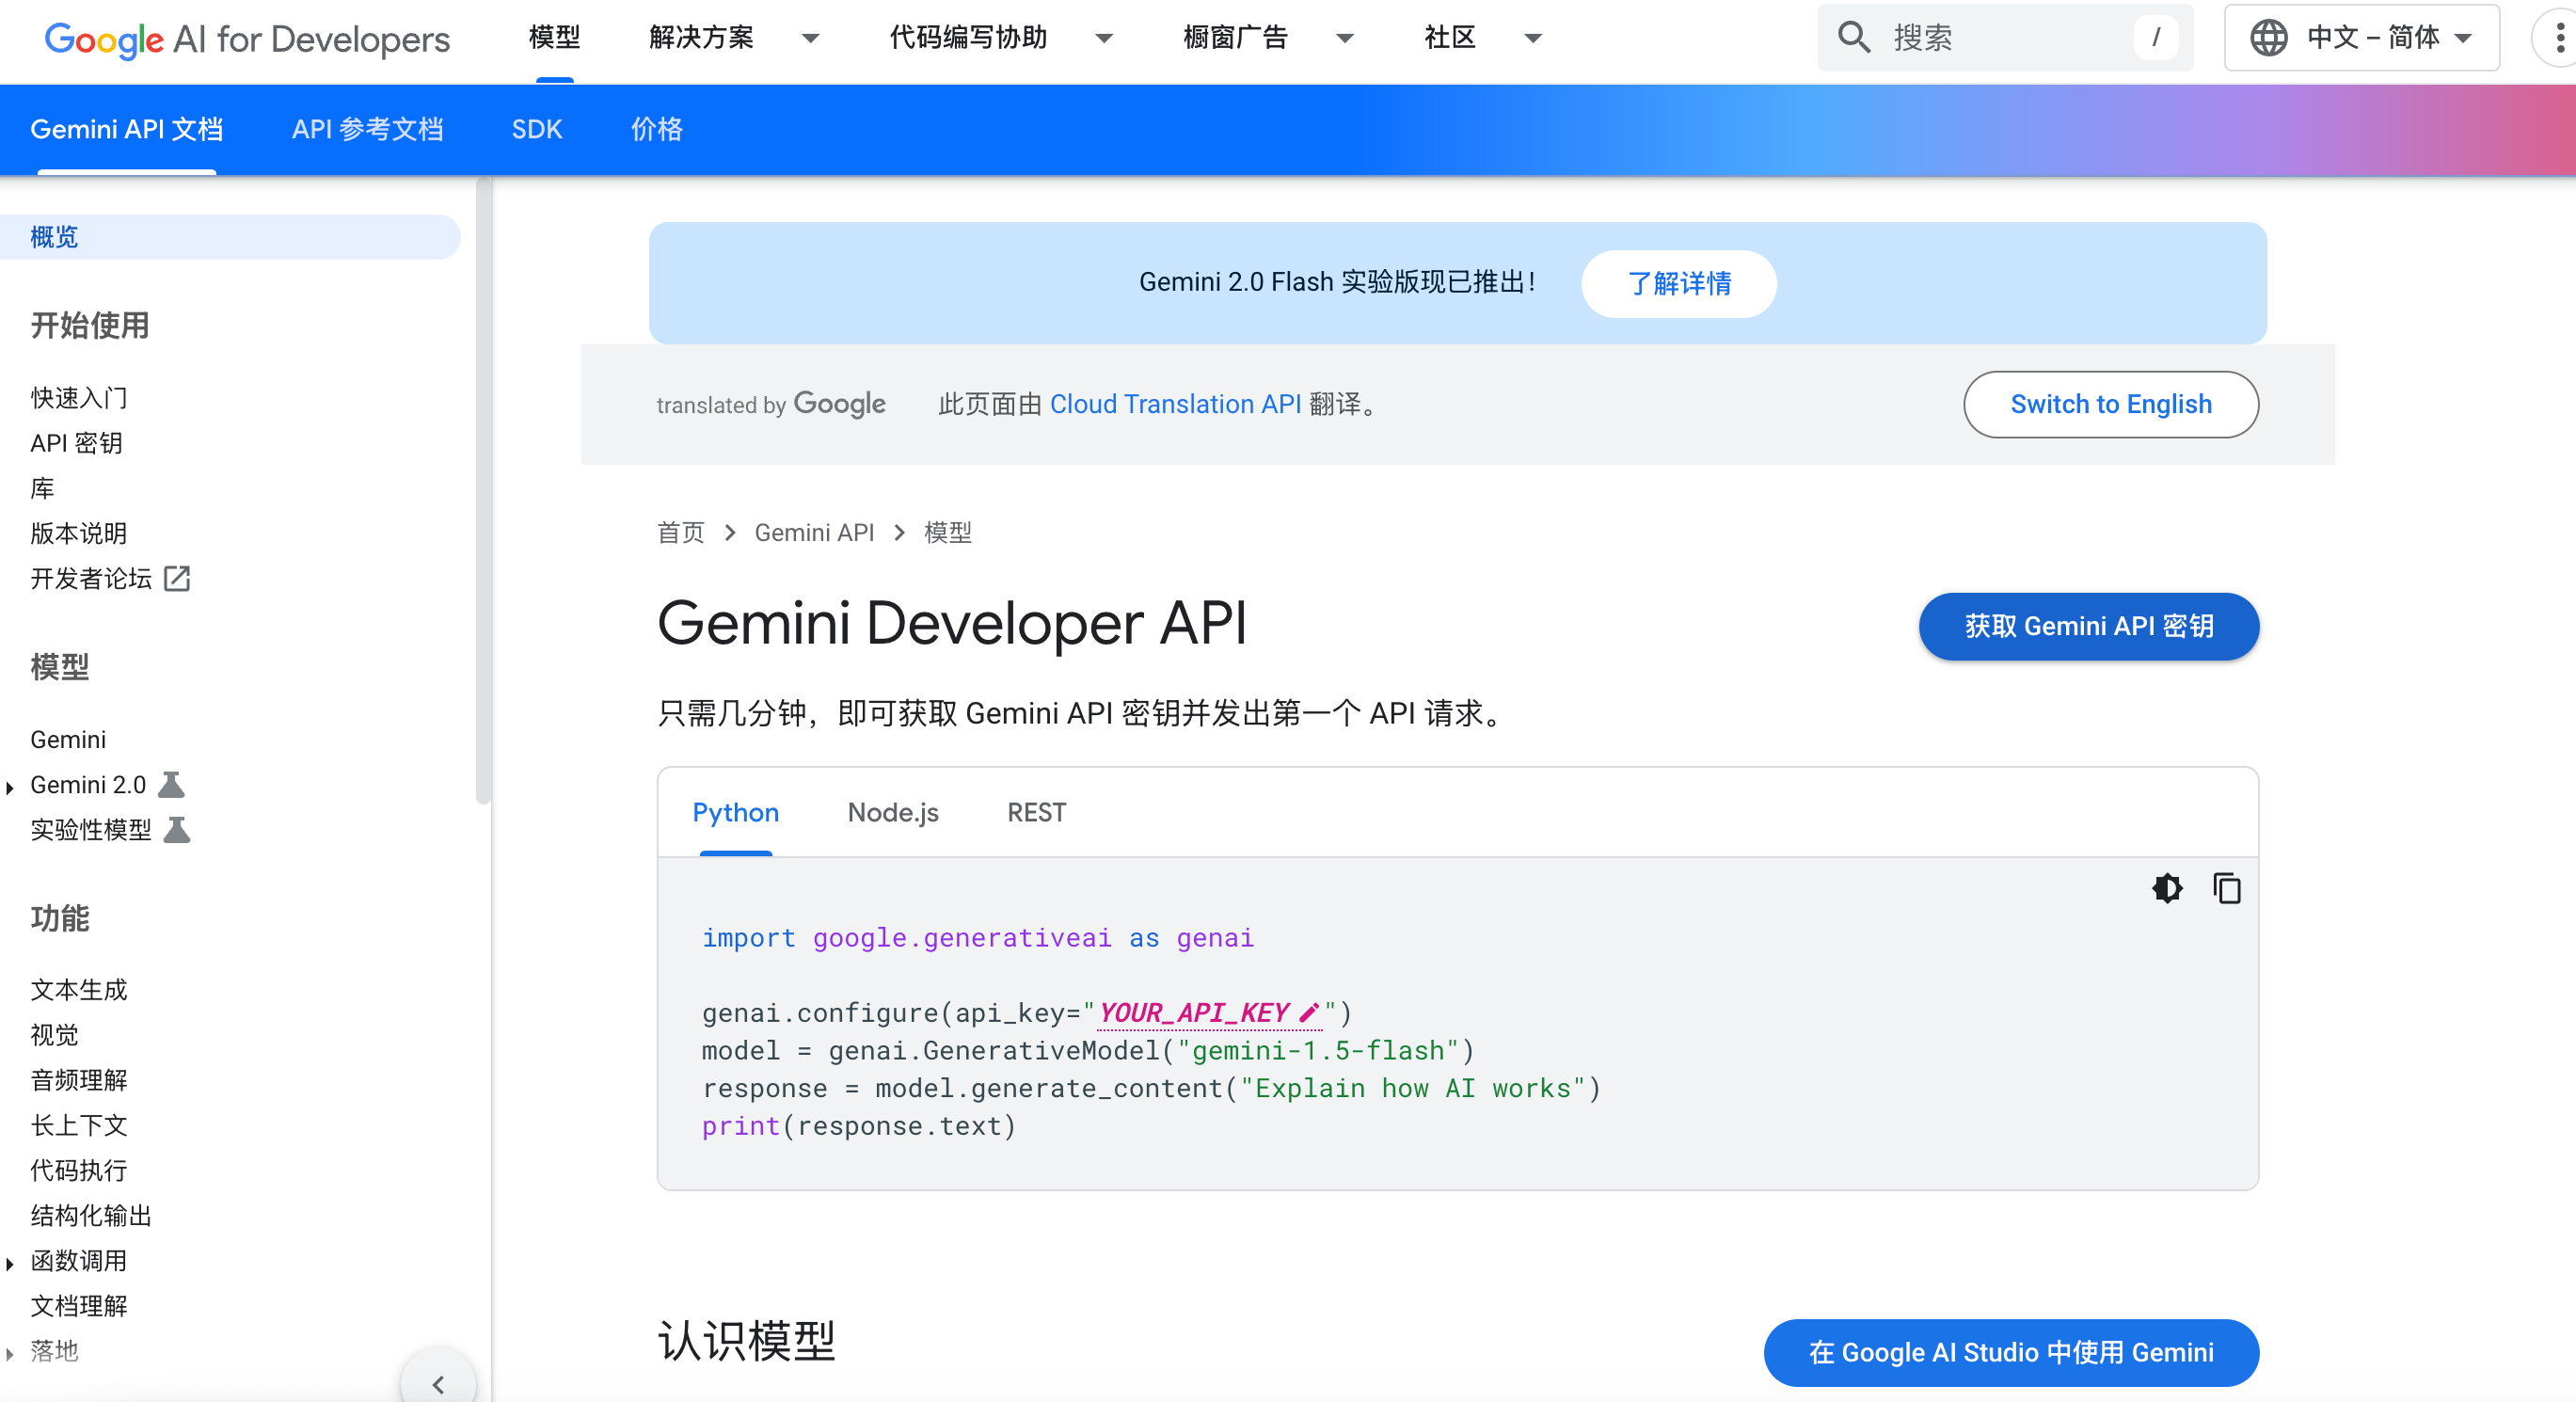Click the dark/light theme toggle icon
Image resolution: width=2576 pixels, height=1402 pixels.
(2167, 889)
